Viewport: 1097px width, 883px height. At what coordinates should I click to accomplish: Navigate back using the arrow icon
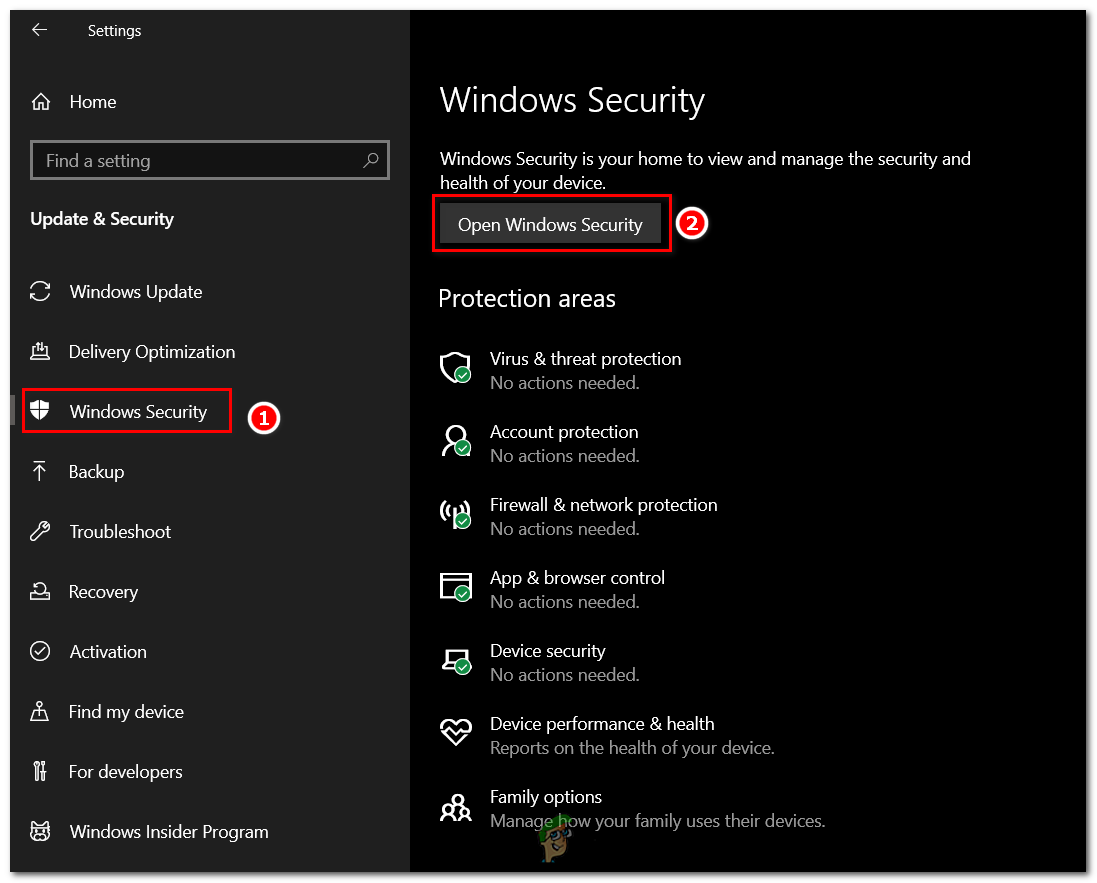point(38,30)
